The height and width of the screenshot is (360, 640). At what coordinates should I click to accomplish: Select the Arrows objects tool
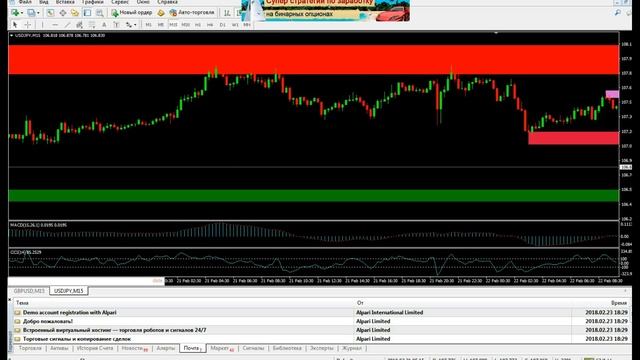(129, 25)
